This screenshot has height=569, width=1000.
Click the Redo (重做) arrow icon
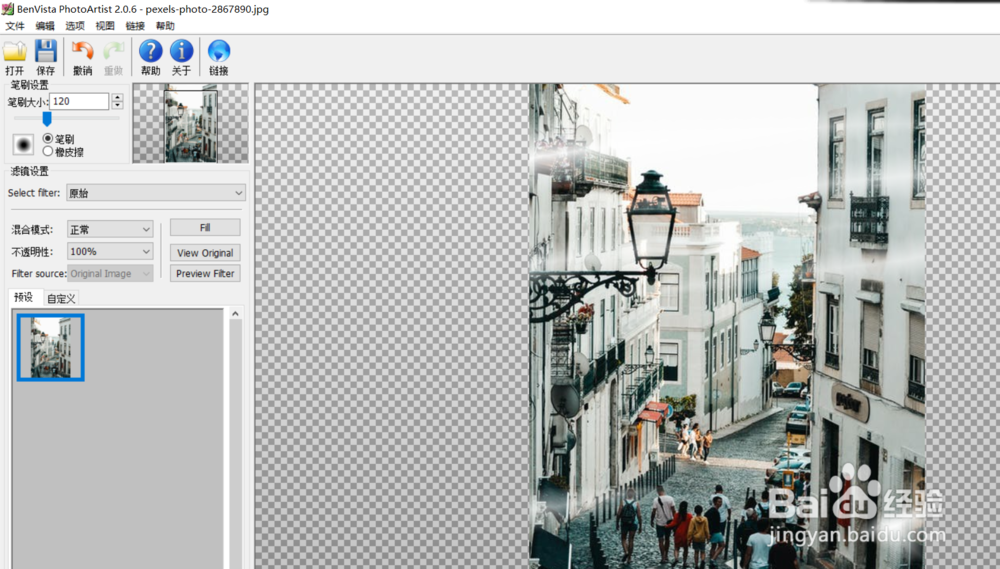coord(114,51)
